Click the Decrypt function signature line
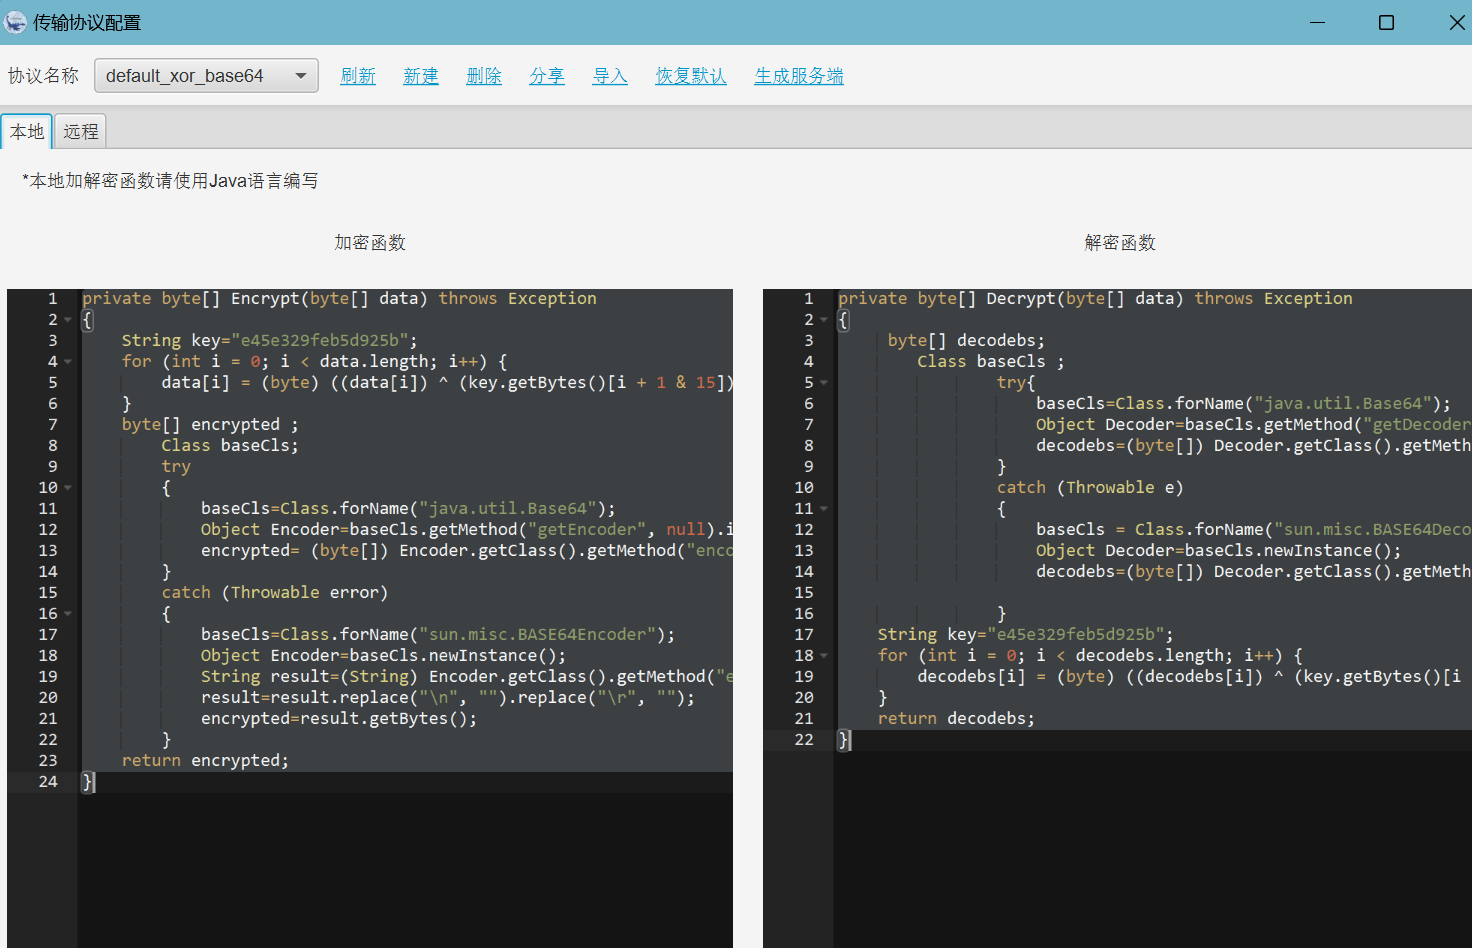Screen dimensions: 1472x948 [1095, 299]
